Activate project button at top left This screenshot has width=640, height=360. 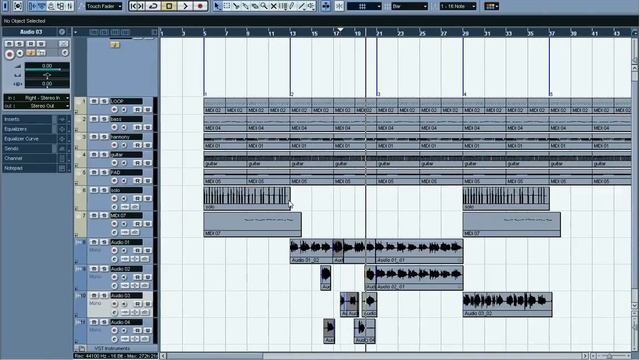(x=5, y=6)
